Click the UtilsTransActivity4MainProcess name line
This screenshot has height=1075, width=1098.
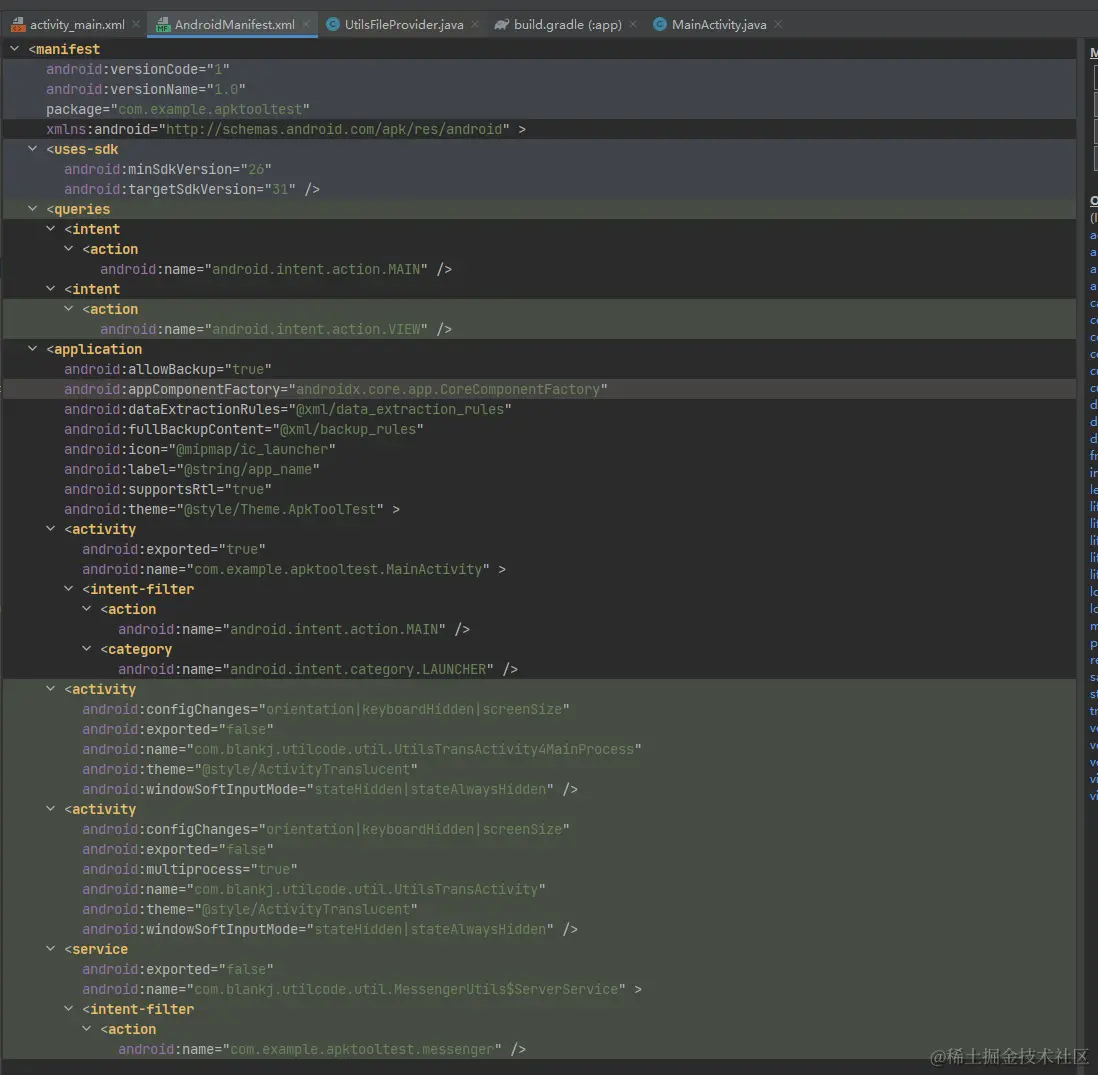pos(362,749)
